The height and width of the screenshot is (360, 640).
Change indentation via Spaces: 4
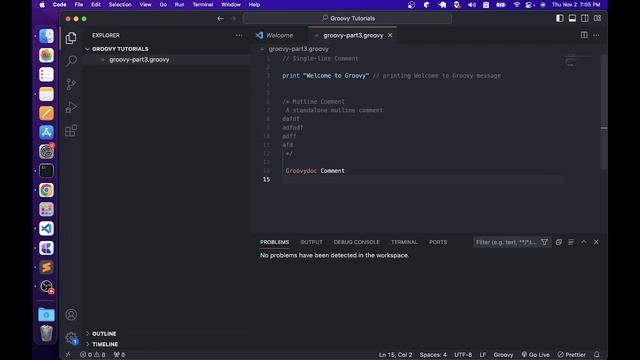coord(433,355)
